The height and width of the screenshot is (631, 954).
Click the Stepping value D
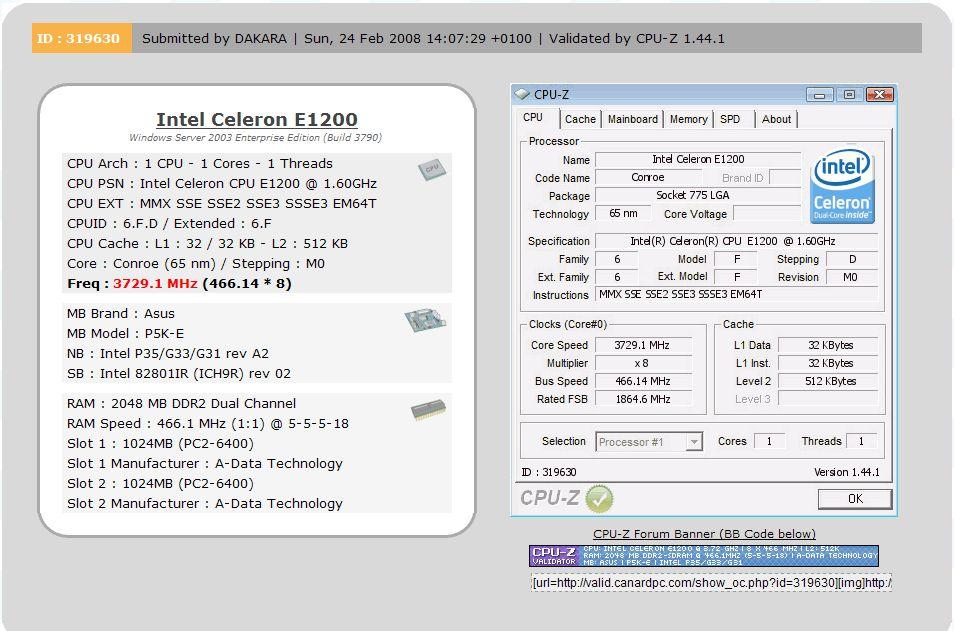coord(851,259)
